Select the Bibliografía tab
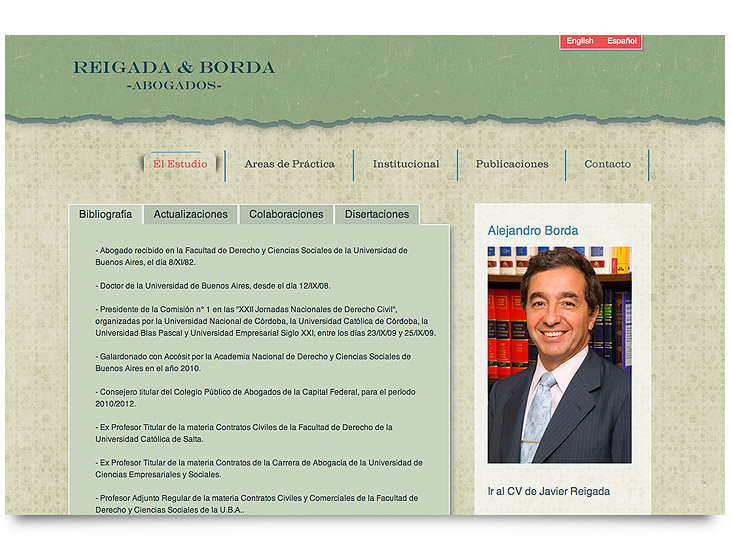The width and height of the screenshot is (732, 537). (x=106, y=214)
